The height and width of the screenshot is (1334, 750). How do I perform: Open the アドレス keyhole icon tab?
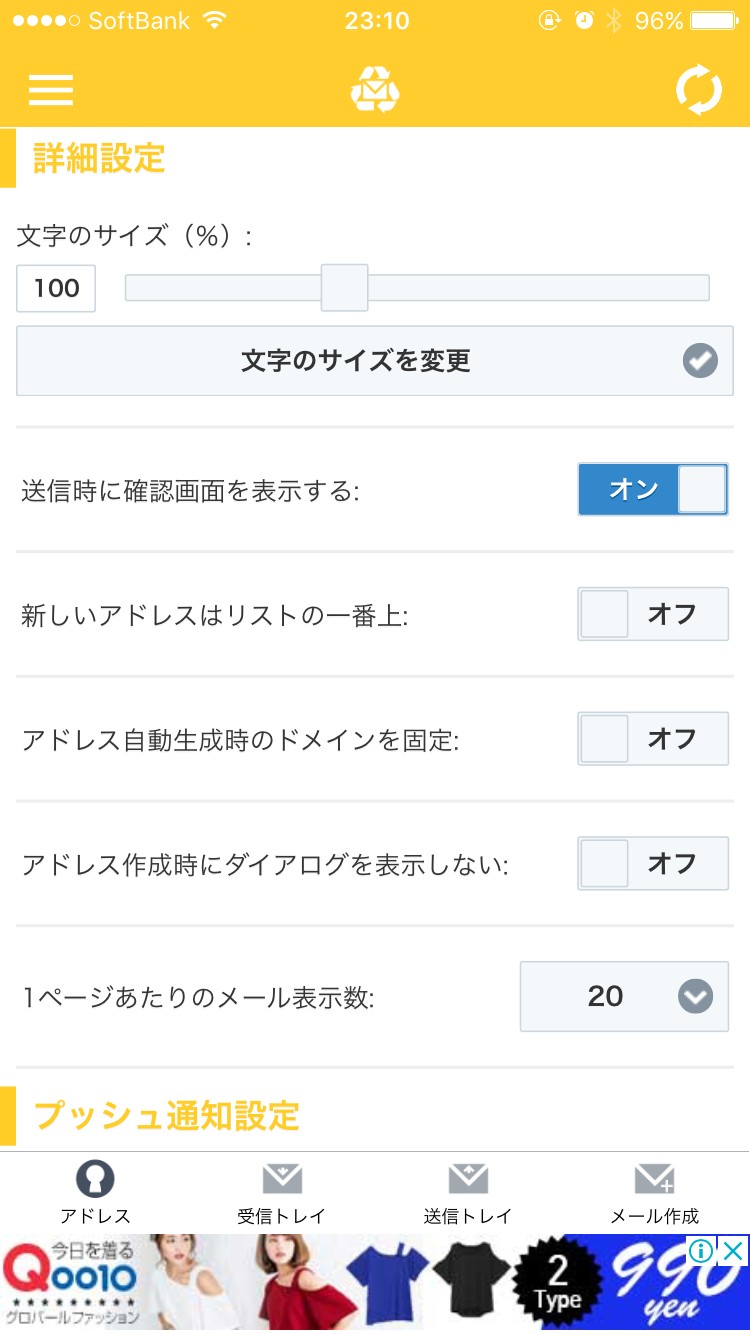coord(95,1180)
